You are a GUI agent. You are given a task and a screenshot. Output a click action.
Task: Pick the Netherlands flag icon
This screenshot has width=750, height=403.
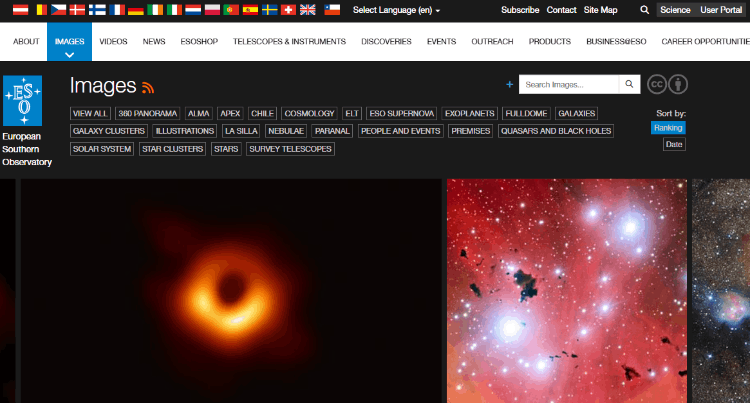click(193, 10)
